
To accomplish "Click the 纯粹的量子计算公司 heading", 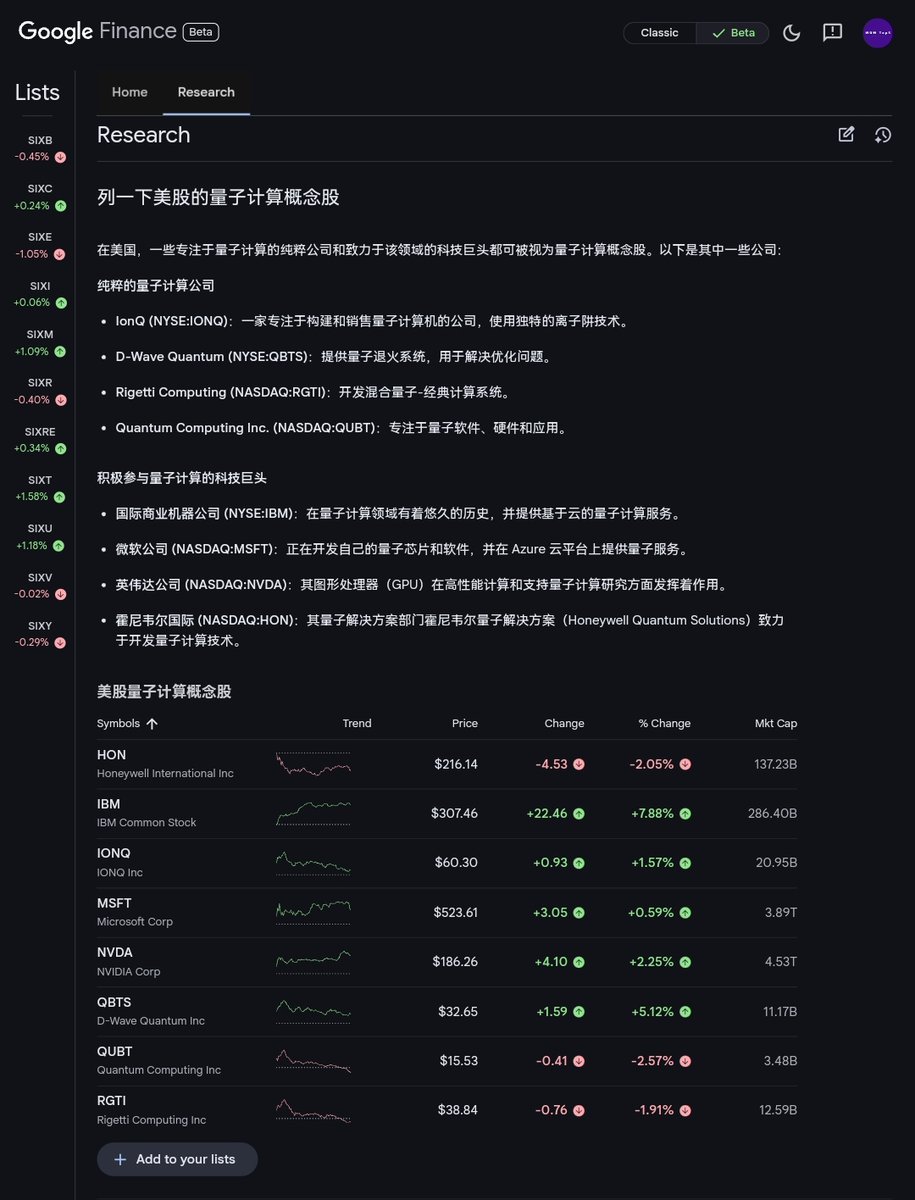I will coord(156,285).
